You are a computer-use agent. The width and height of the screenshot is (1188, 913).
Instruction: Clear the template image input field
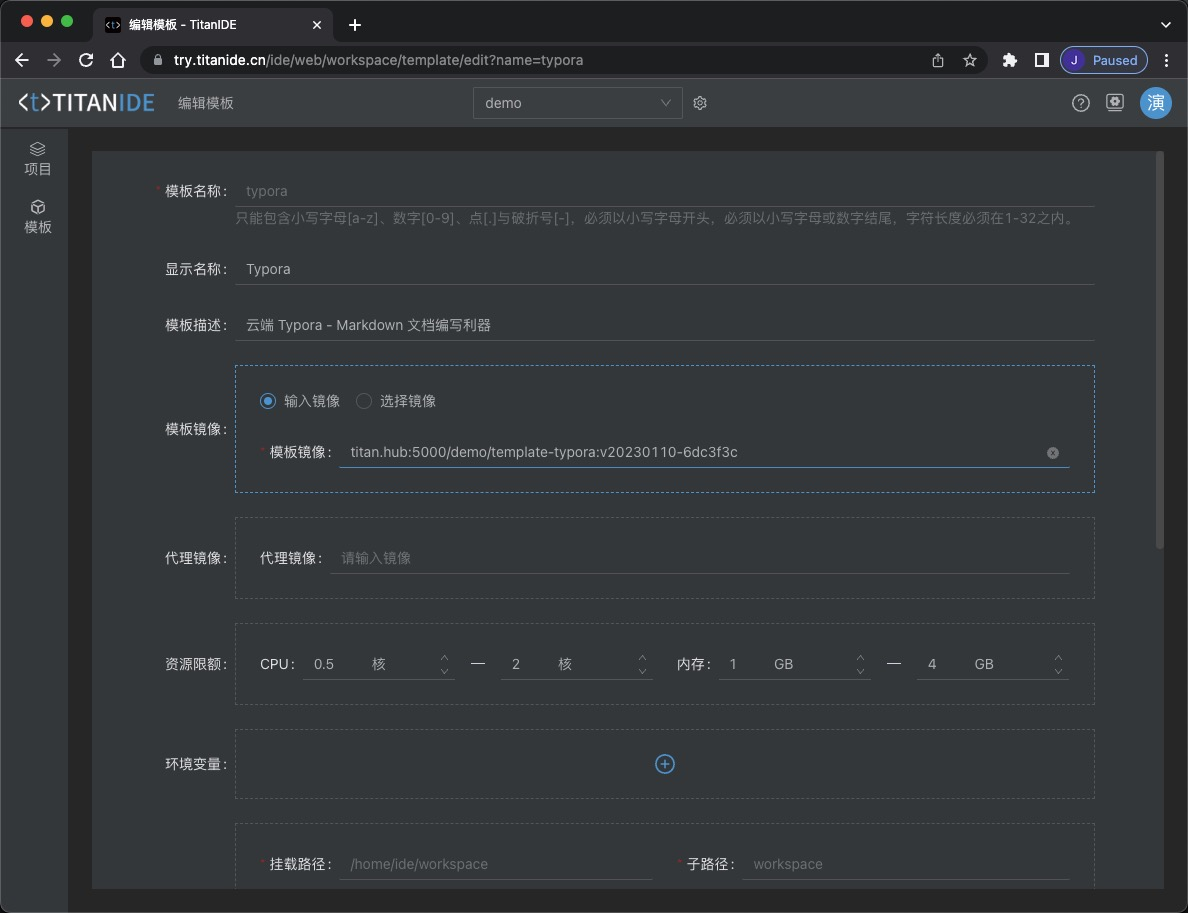(1052, 453)
